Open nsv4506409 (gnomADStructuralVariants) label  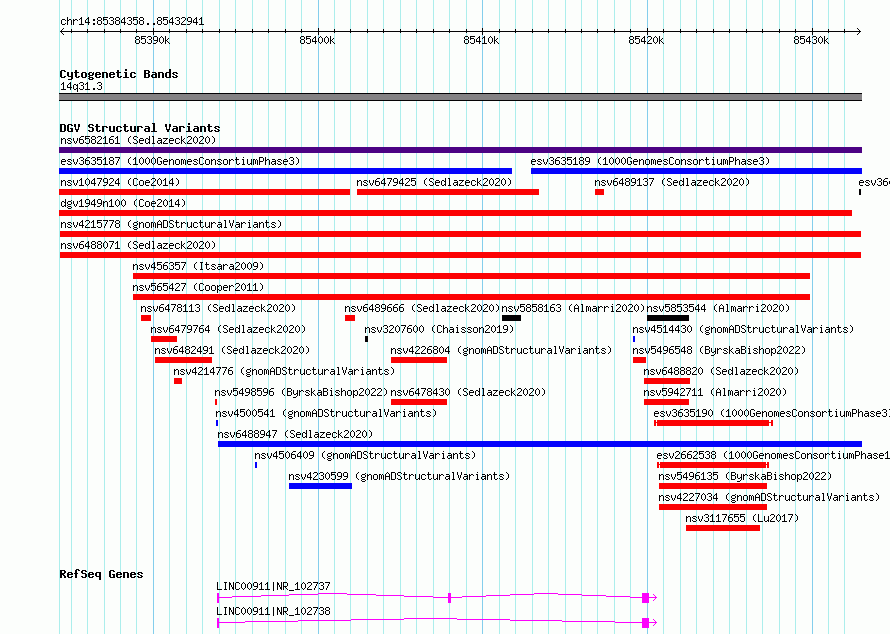point(365,455)
